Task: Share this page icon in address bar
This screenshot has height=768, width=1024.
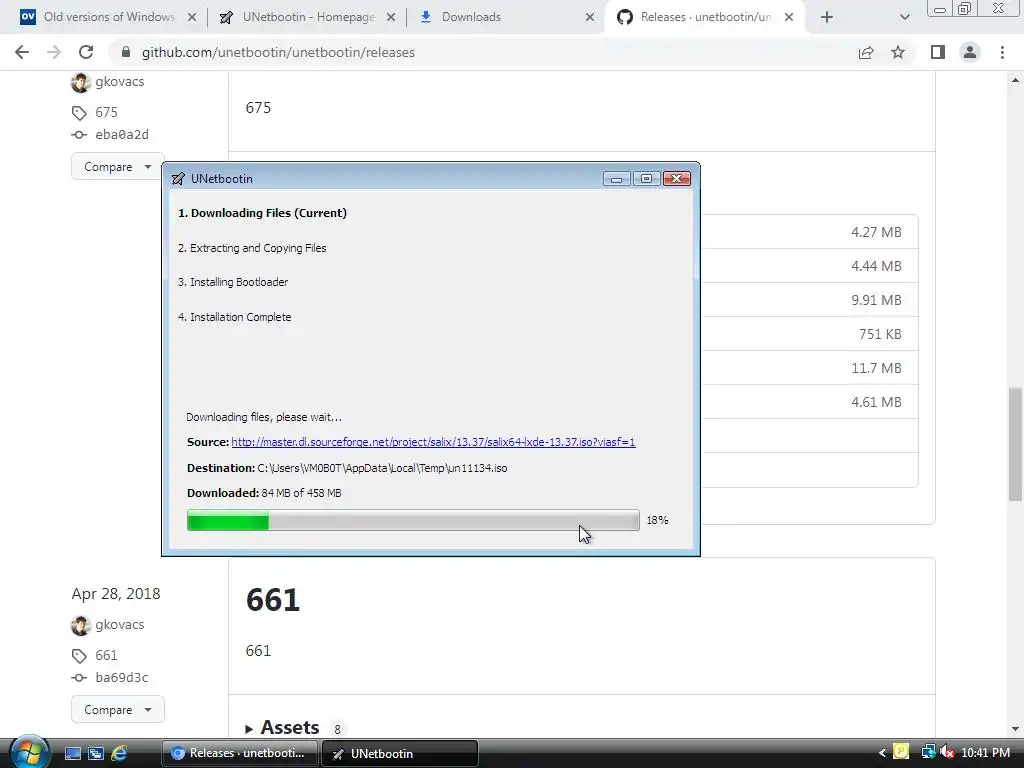Action: [866, 52]
